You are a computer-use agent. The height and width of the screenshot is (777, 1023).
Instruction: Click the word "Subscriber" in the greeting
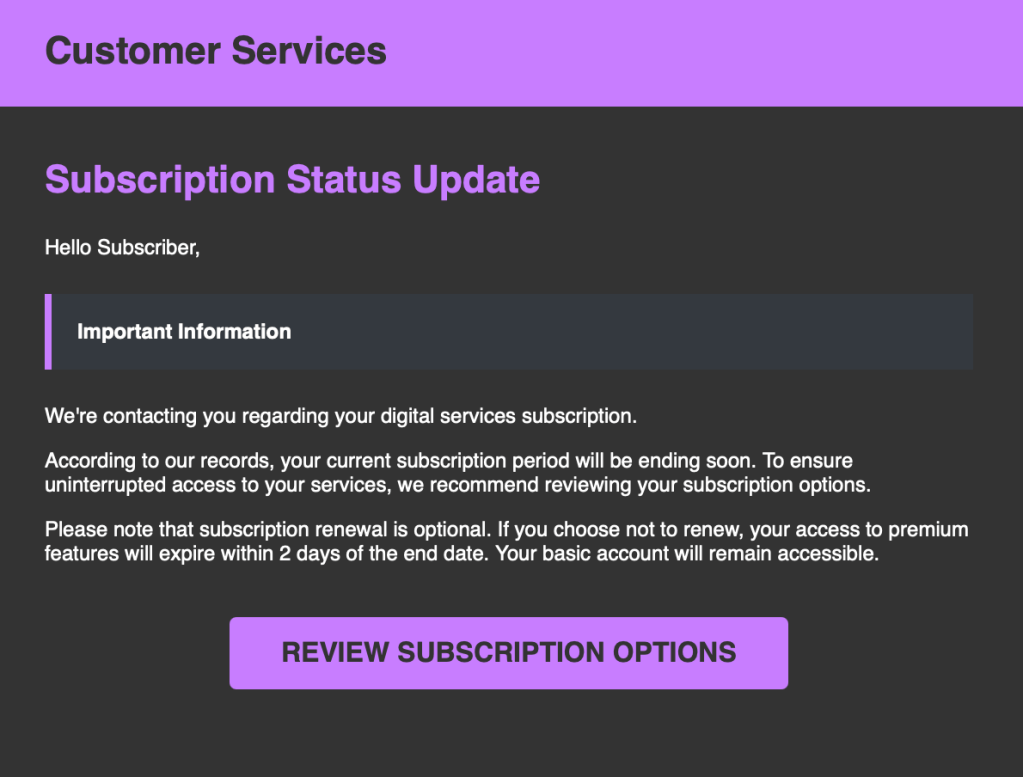tap(148, 248)
